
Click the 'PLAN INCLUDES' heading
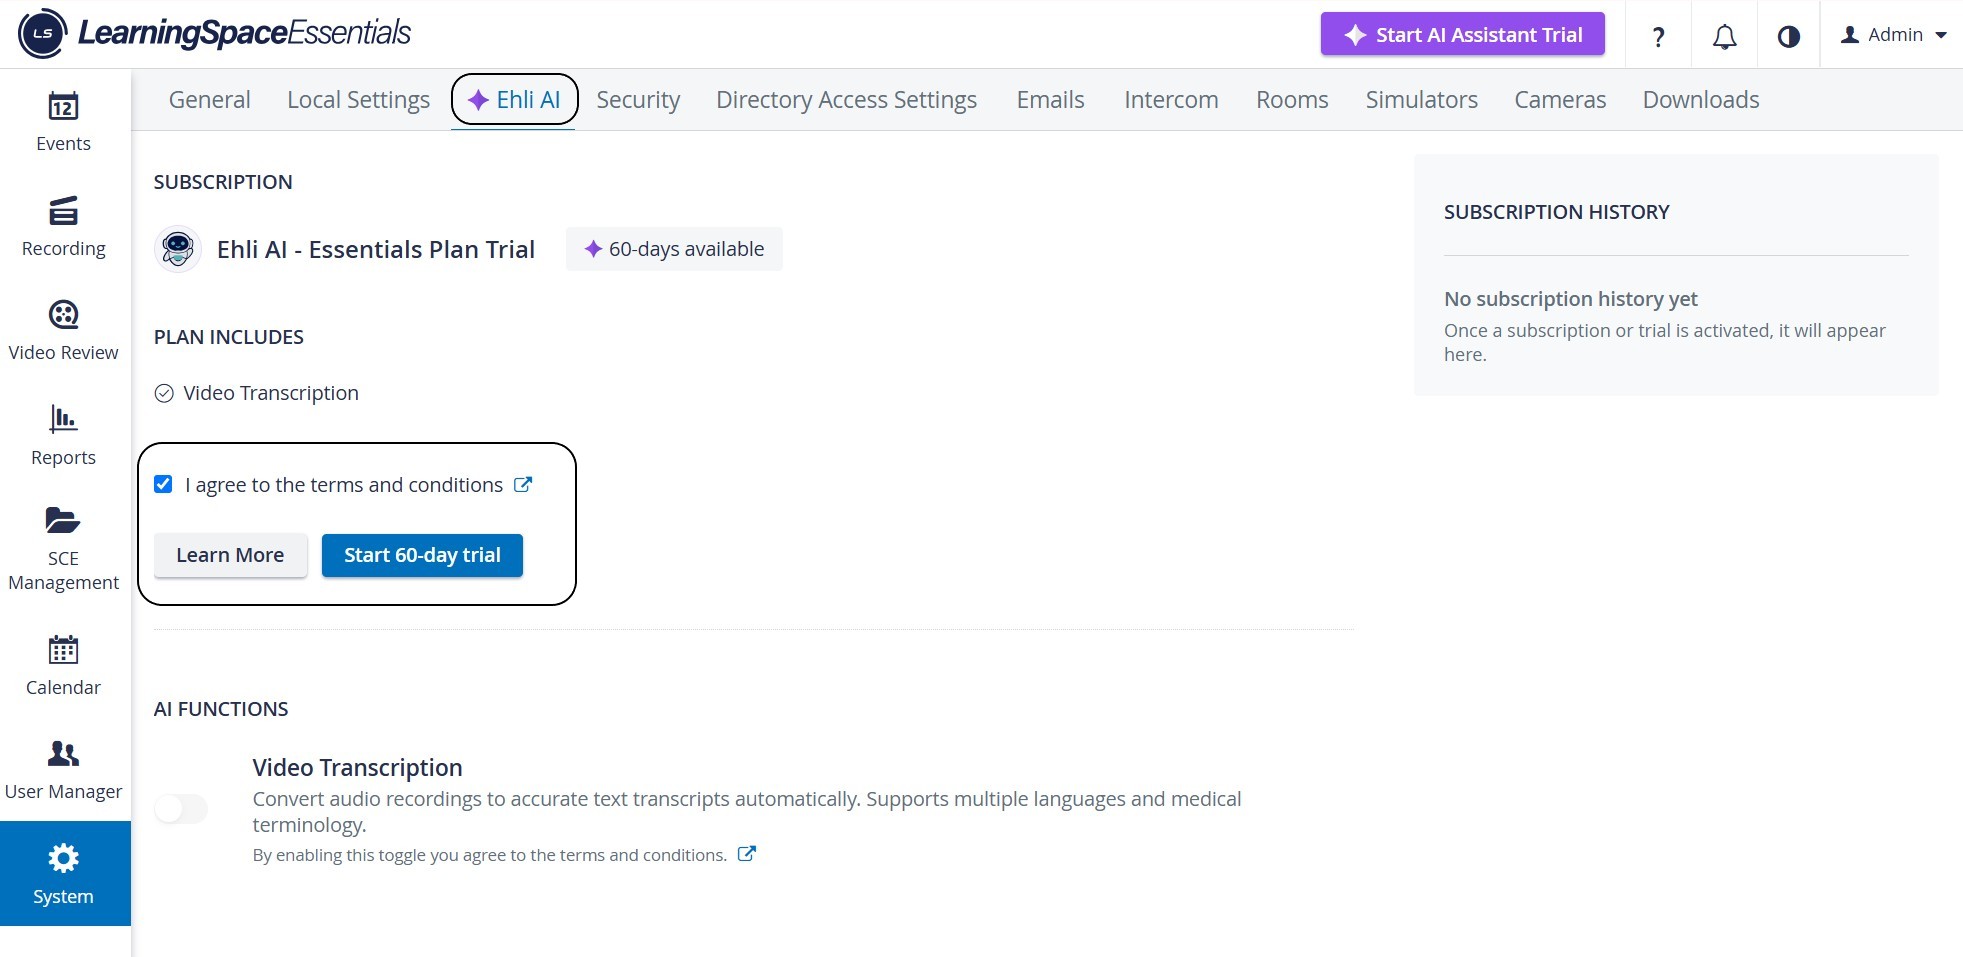pos(229,337)
